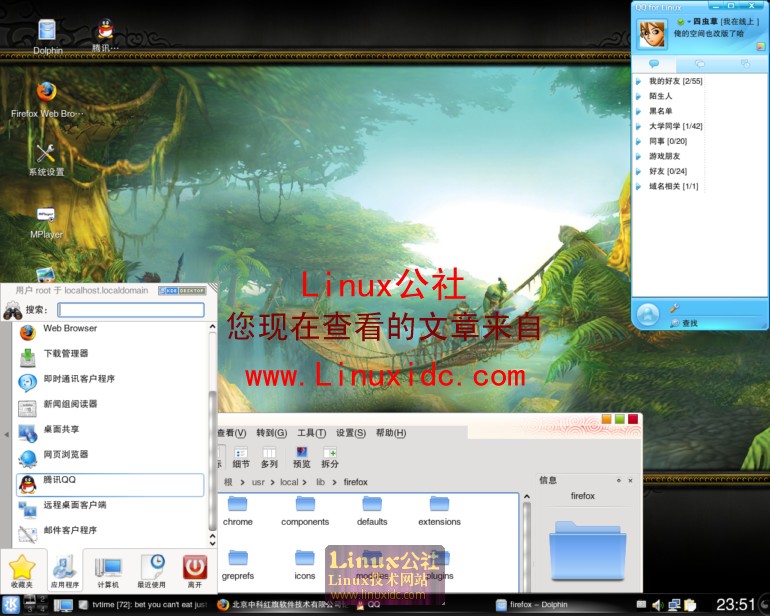The image size is (770, 616).
Task: Open the 离开 launcher tab
Action: click(x=194, y=570)
